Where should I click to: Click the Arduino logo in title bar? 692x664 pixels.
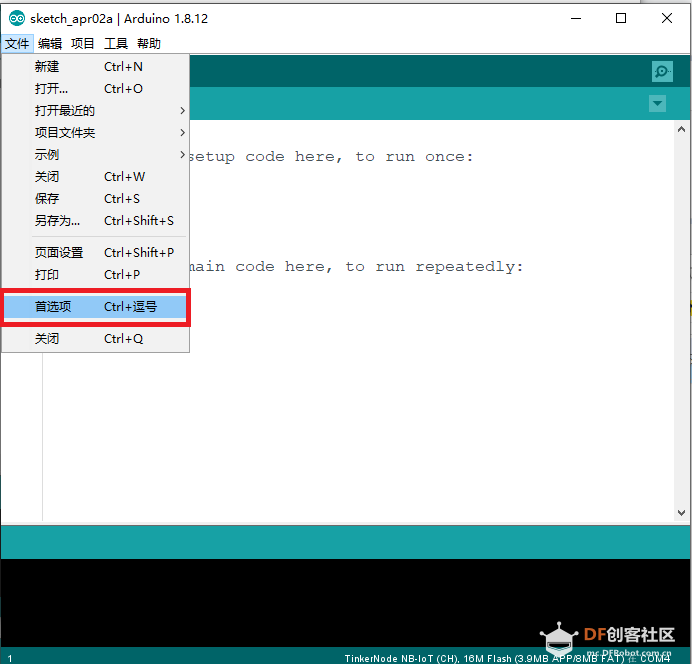pos(17,19)
